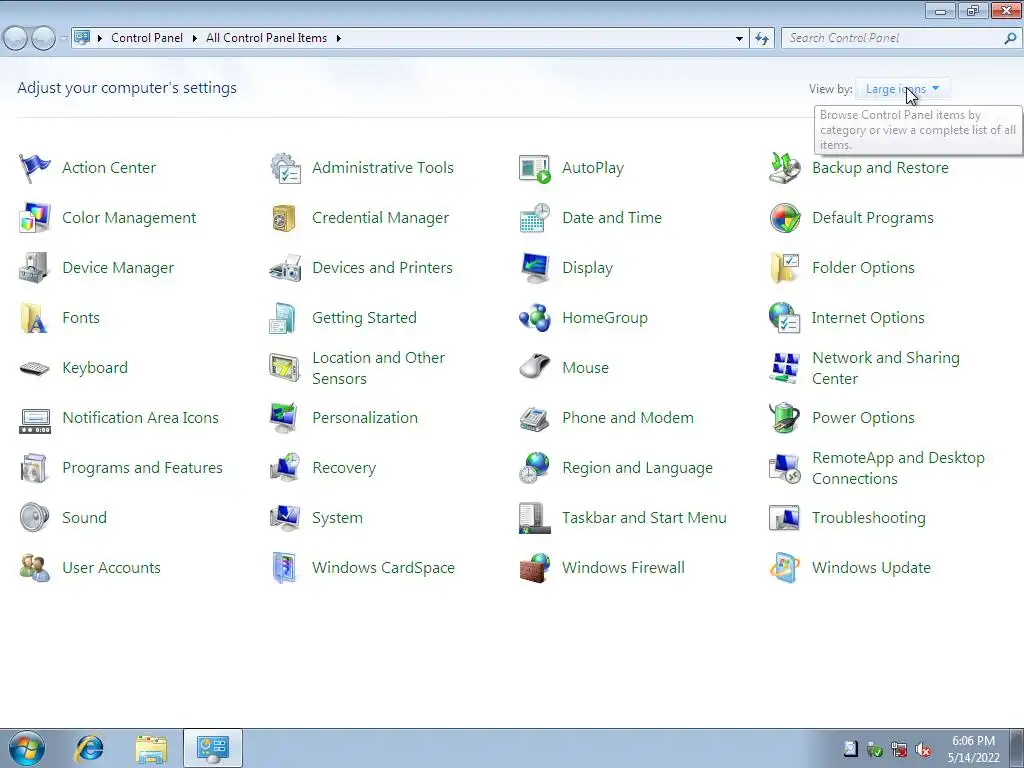
Task: Open Region and Language settings
Action: coord(637,468)
